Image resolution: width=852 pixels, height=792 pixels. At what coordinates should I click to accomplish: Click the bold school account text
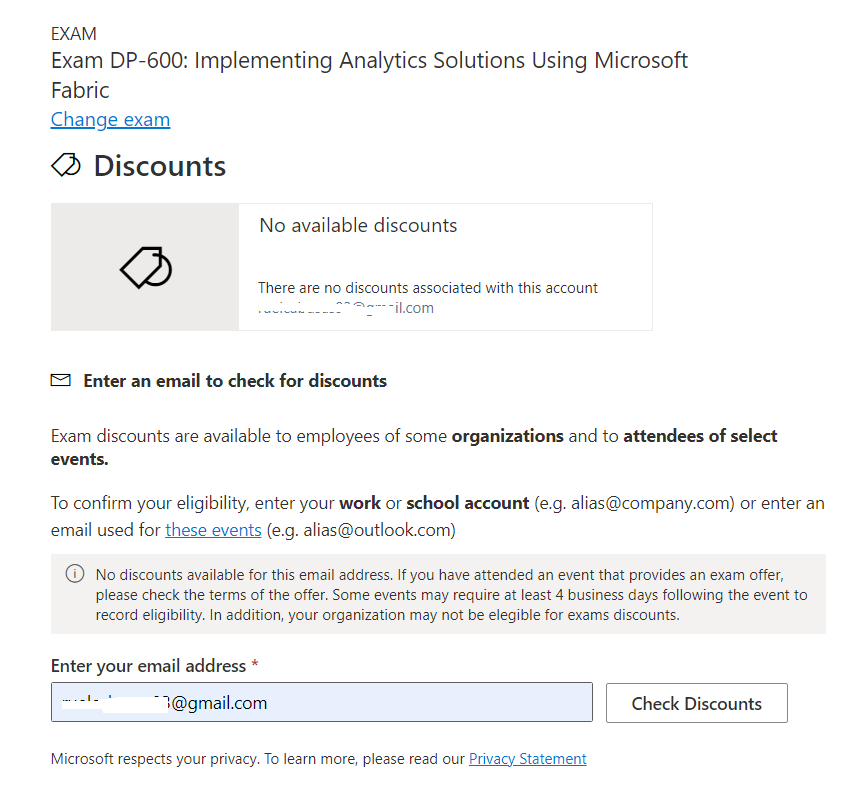[x=468, y=503]
